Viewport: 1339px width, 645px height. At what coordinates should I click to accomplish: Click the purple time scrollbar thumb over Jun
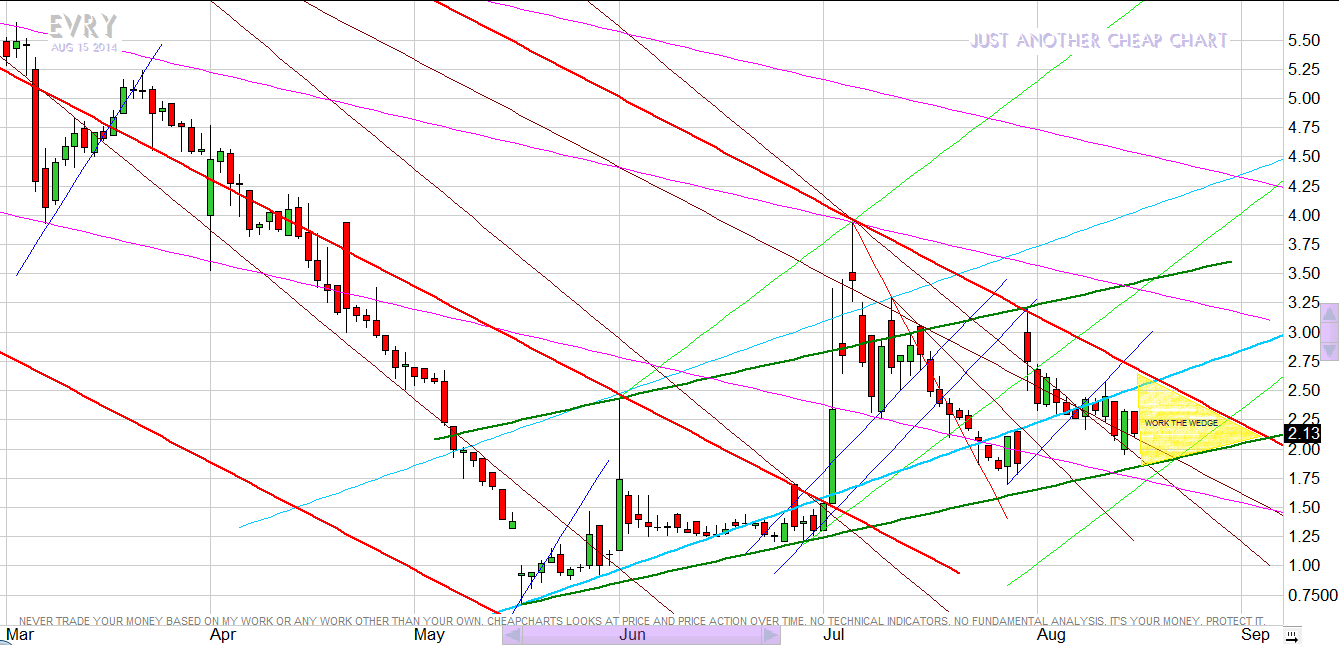click(x=640, y=635)
